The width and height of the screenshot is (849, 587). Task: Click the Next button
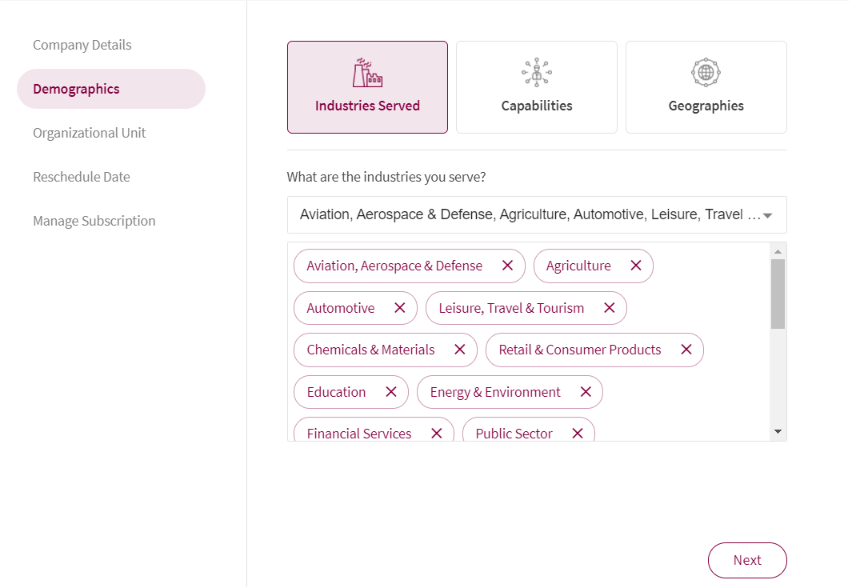click(747, 560)
